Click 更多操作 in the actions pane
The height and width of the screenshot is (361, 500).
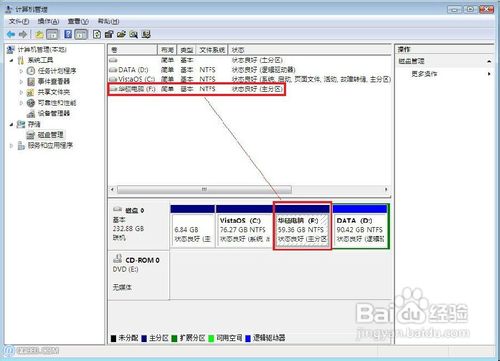pyautogui.click(x=424, y=74)
